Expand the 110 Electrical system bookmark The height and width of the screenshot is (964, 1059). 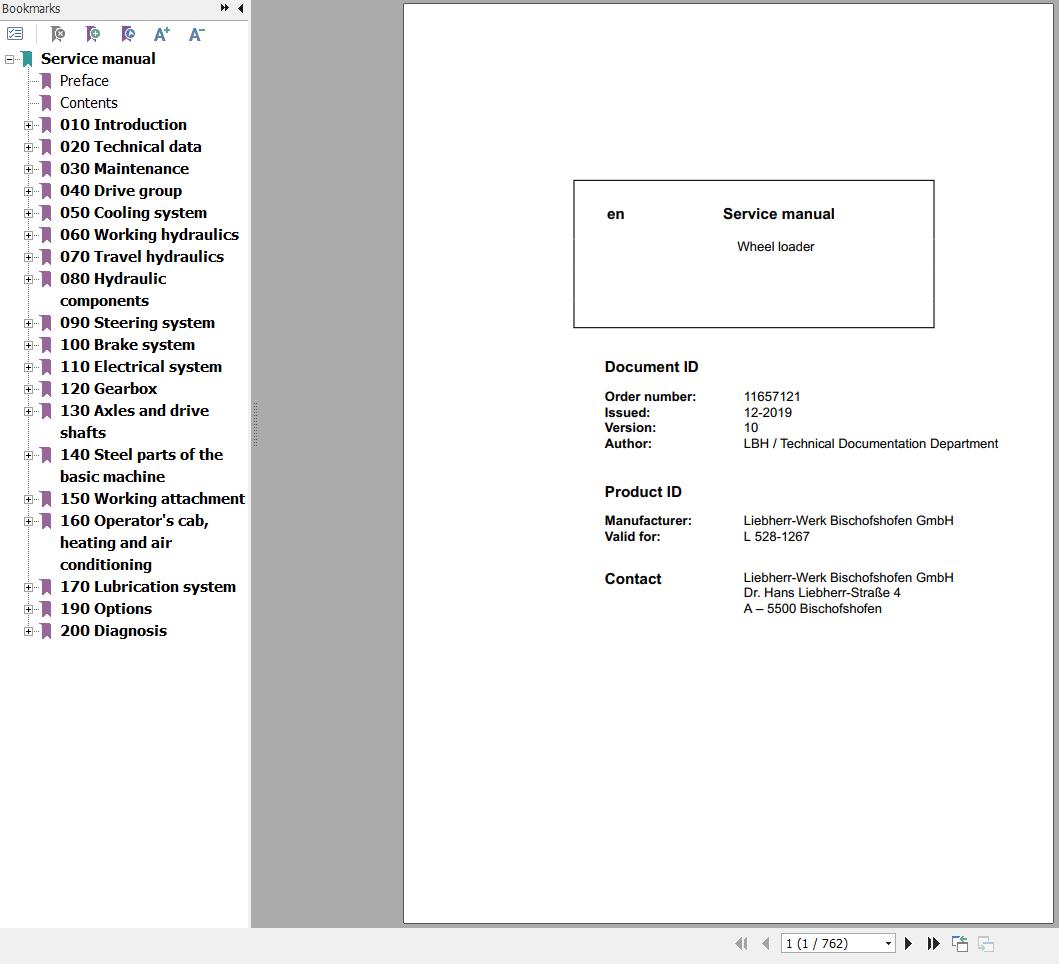[28, 367]
